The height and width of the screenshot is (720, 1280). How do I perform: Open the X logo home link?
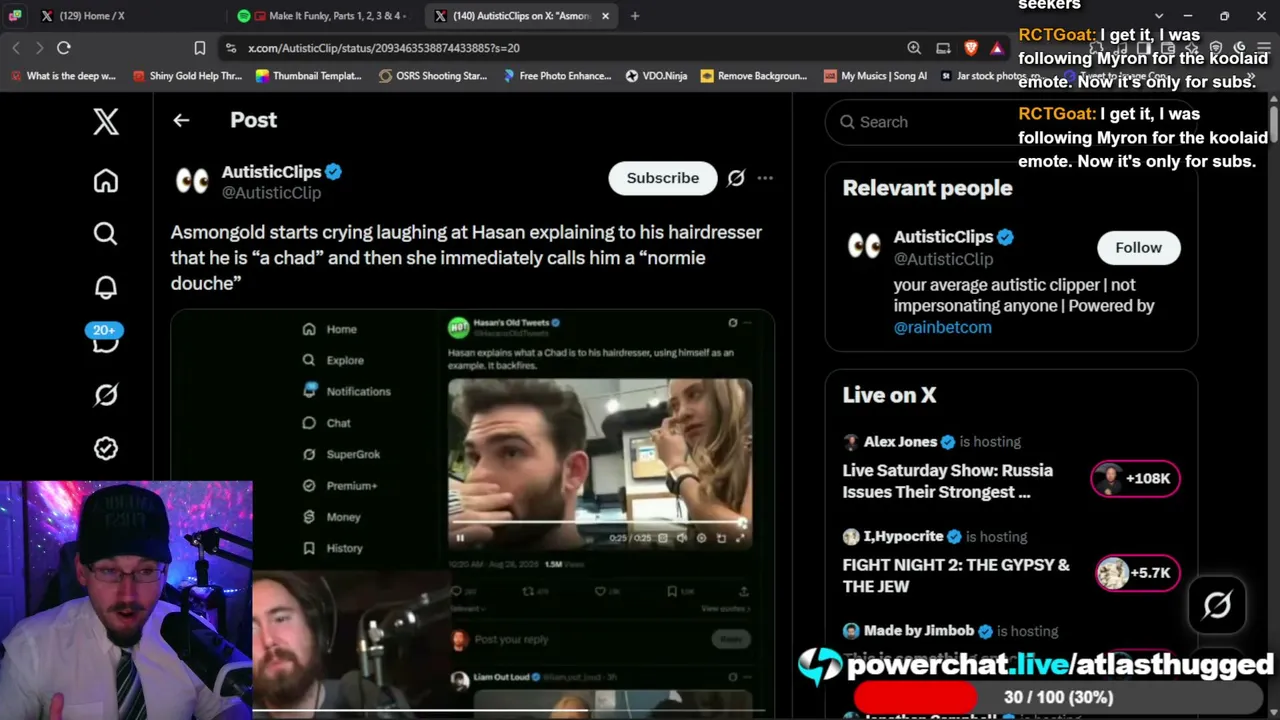pyautogui.click(x=105, y=121)
